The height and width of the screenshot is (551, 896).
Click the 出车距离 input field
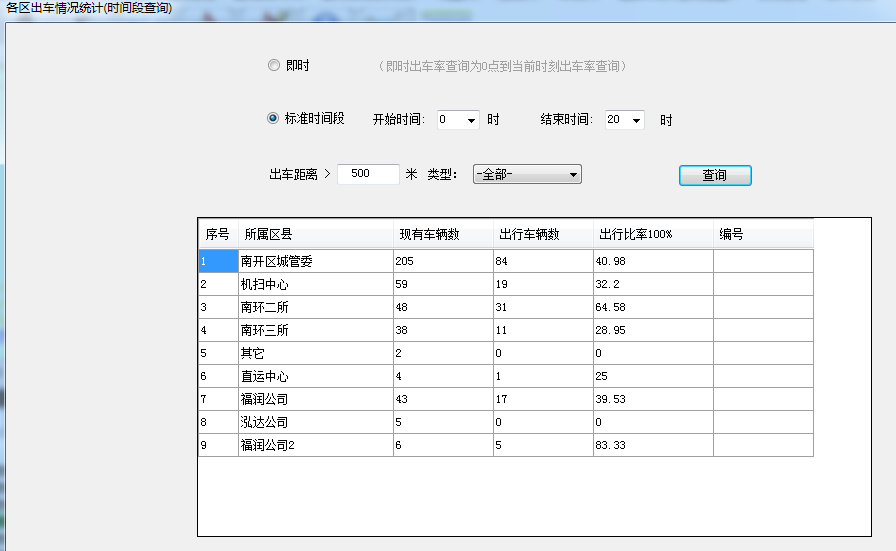click(x=368, y=174)
